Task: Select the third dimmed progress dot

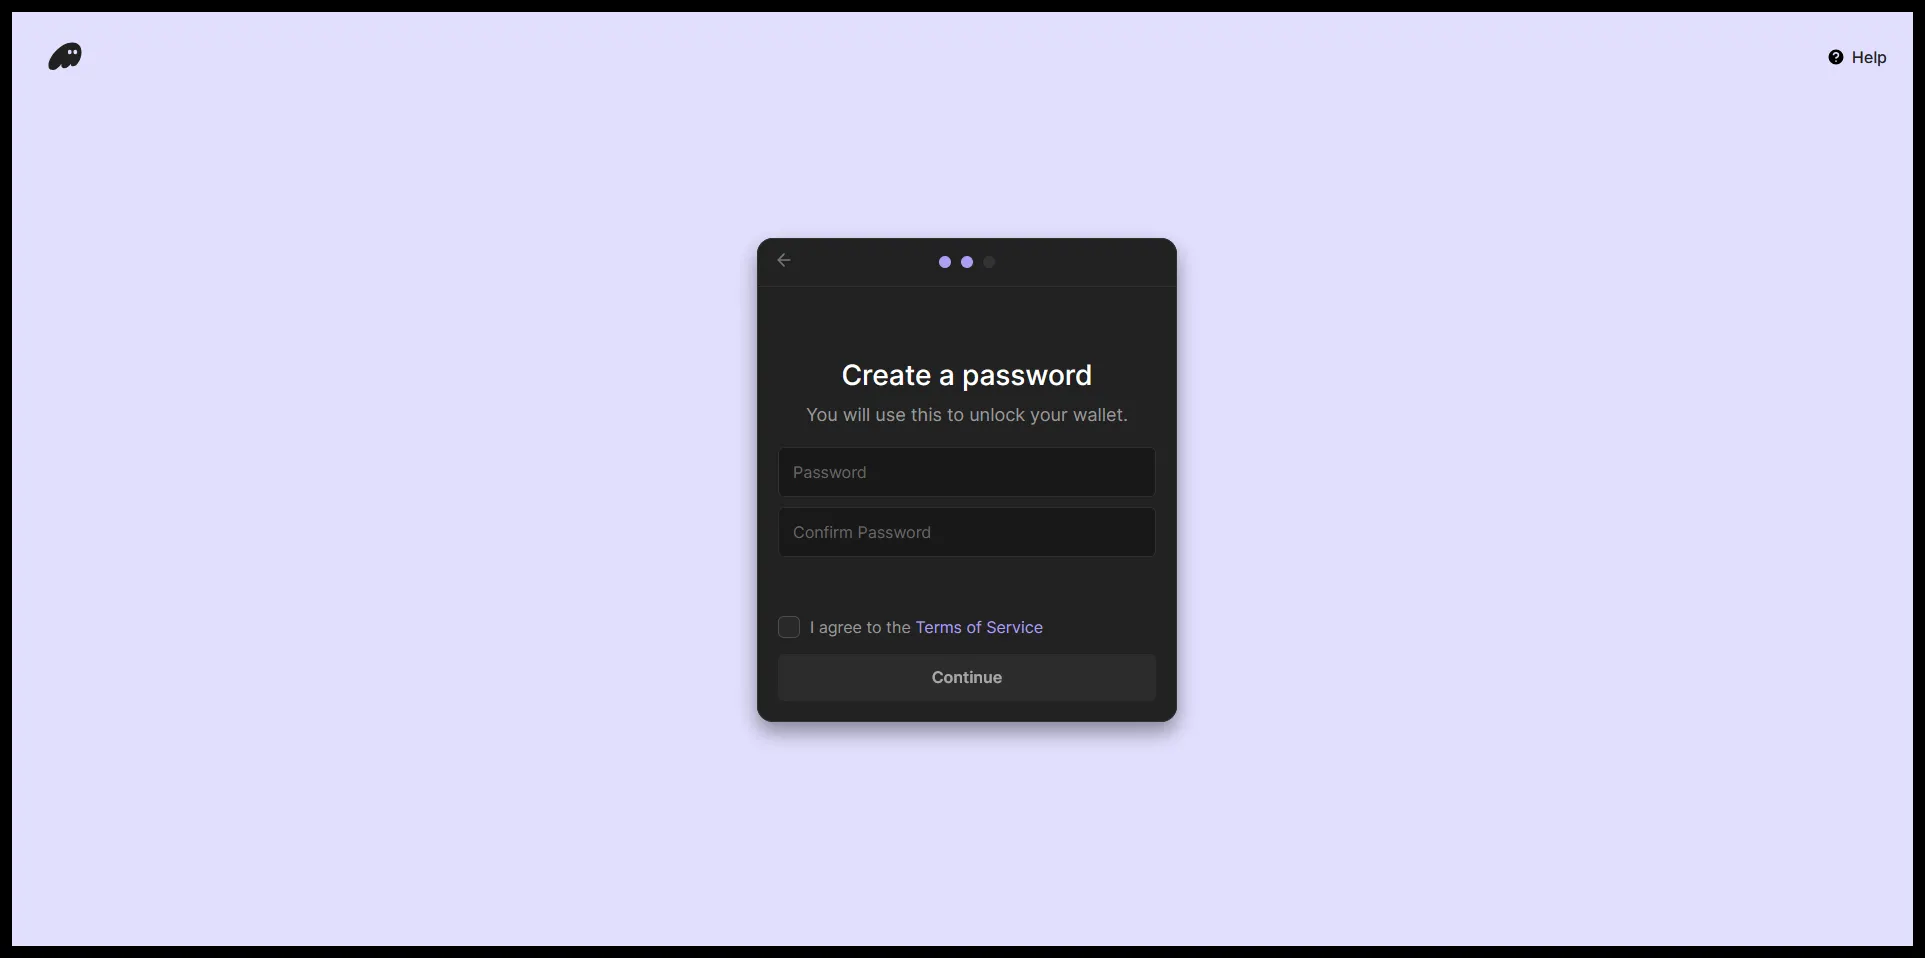Action: click(x=989, y=262)
